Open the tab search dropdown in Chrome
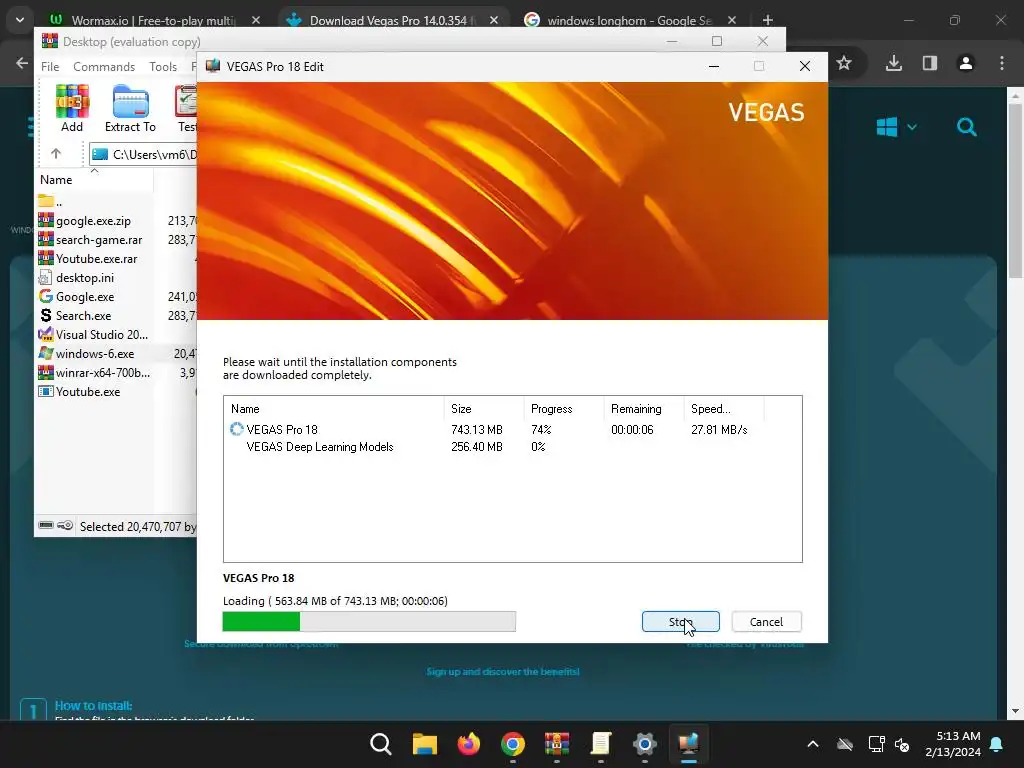 point(20,20)
